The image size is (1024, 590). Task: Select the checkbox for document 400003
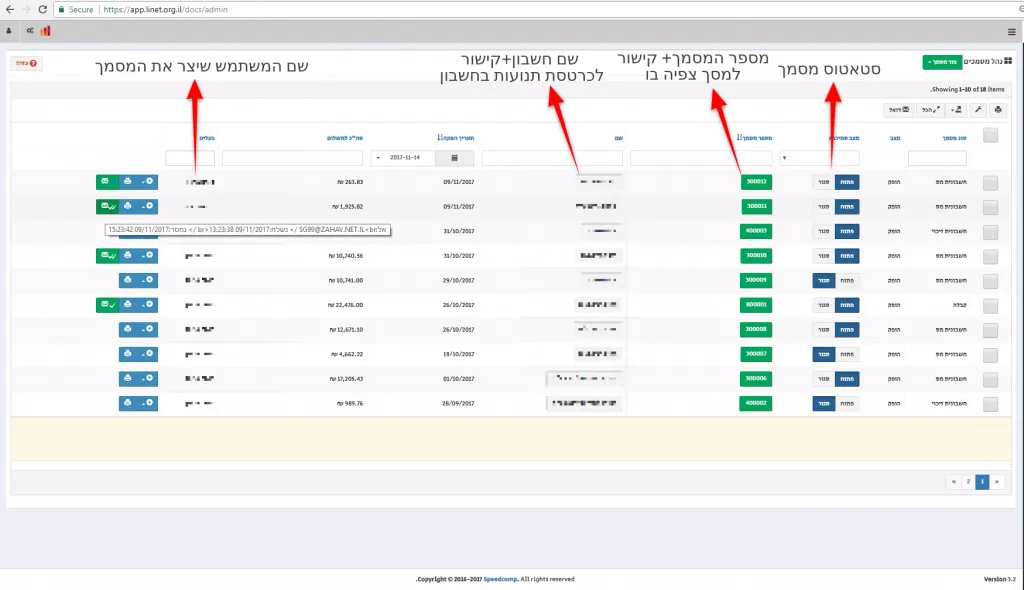coord(990,232)
